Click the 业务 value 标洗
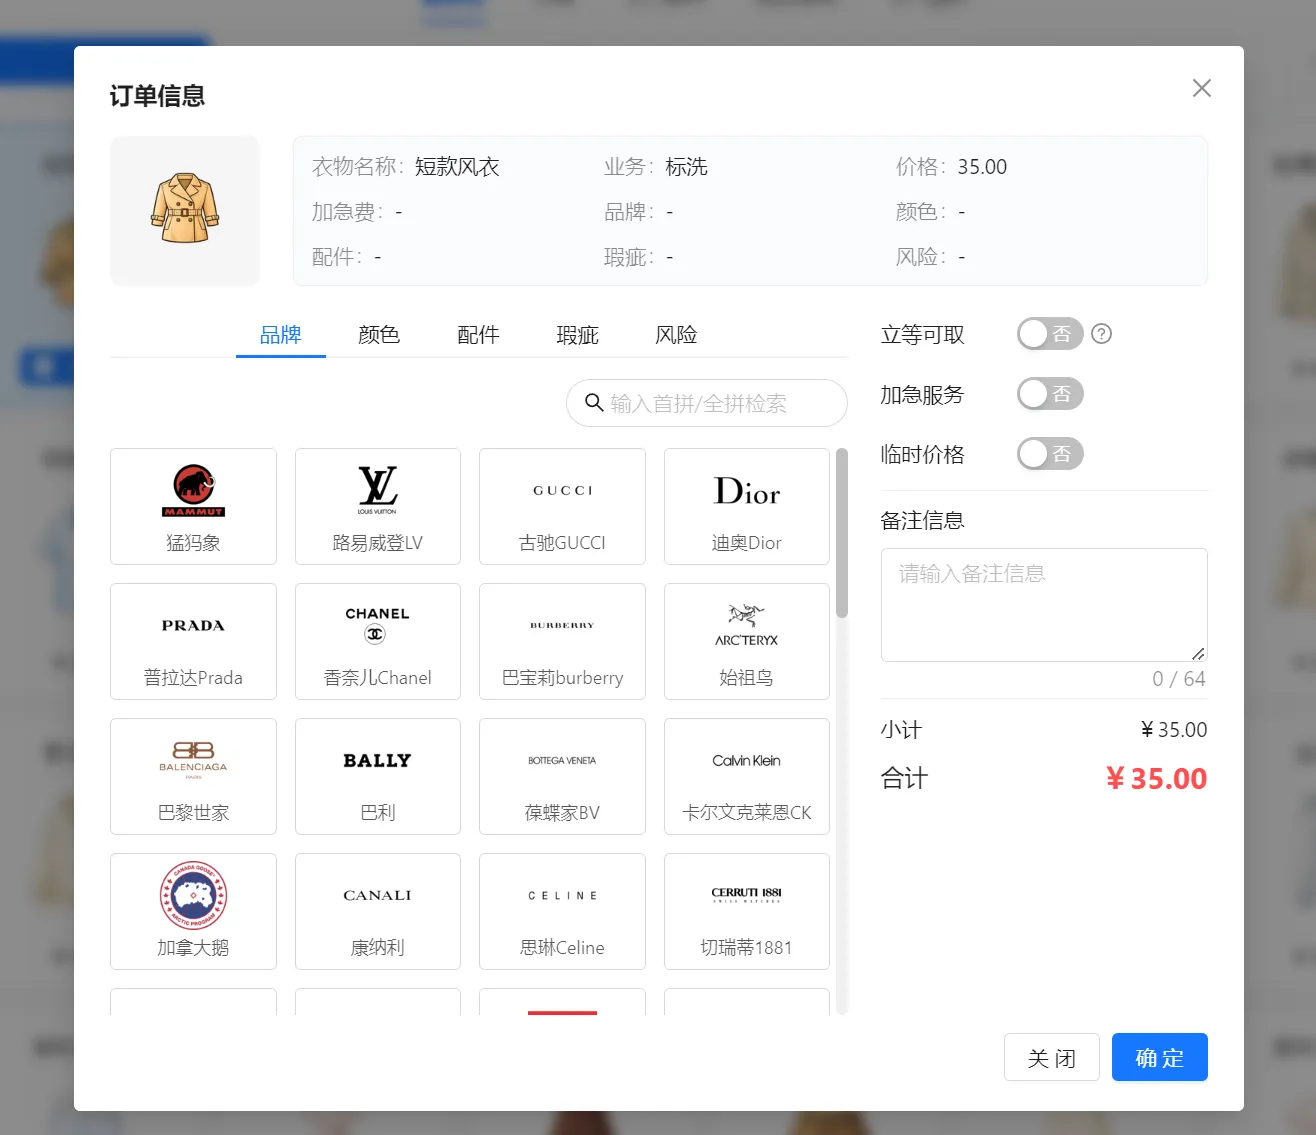 click(x=687, y=167)
